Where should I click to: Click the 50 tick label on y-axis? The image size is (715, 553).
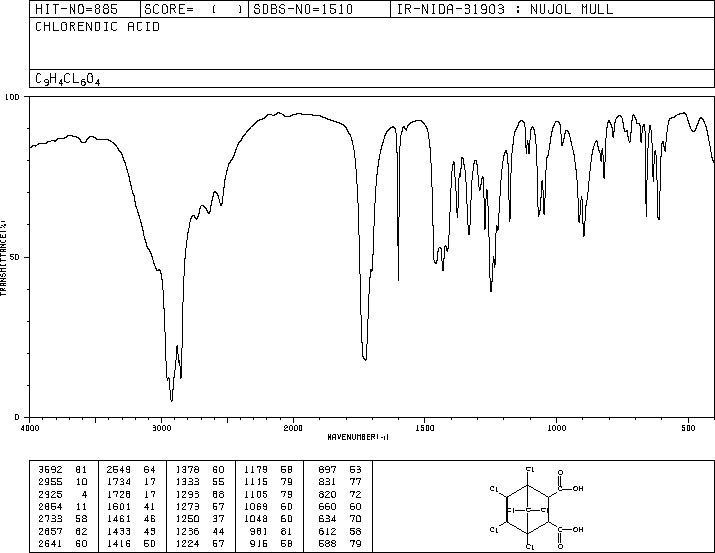(x=15, y=257)
